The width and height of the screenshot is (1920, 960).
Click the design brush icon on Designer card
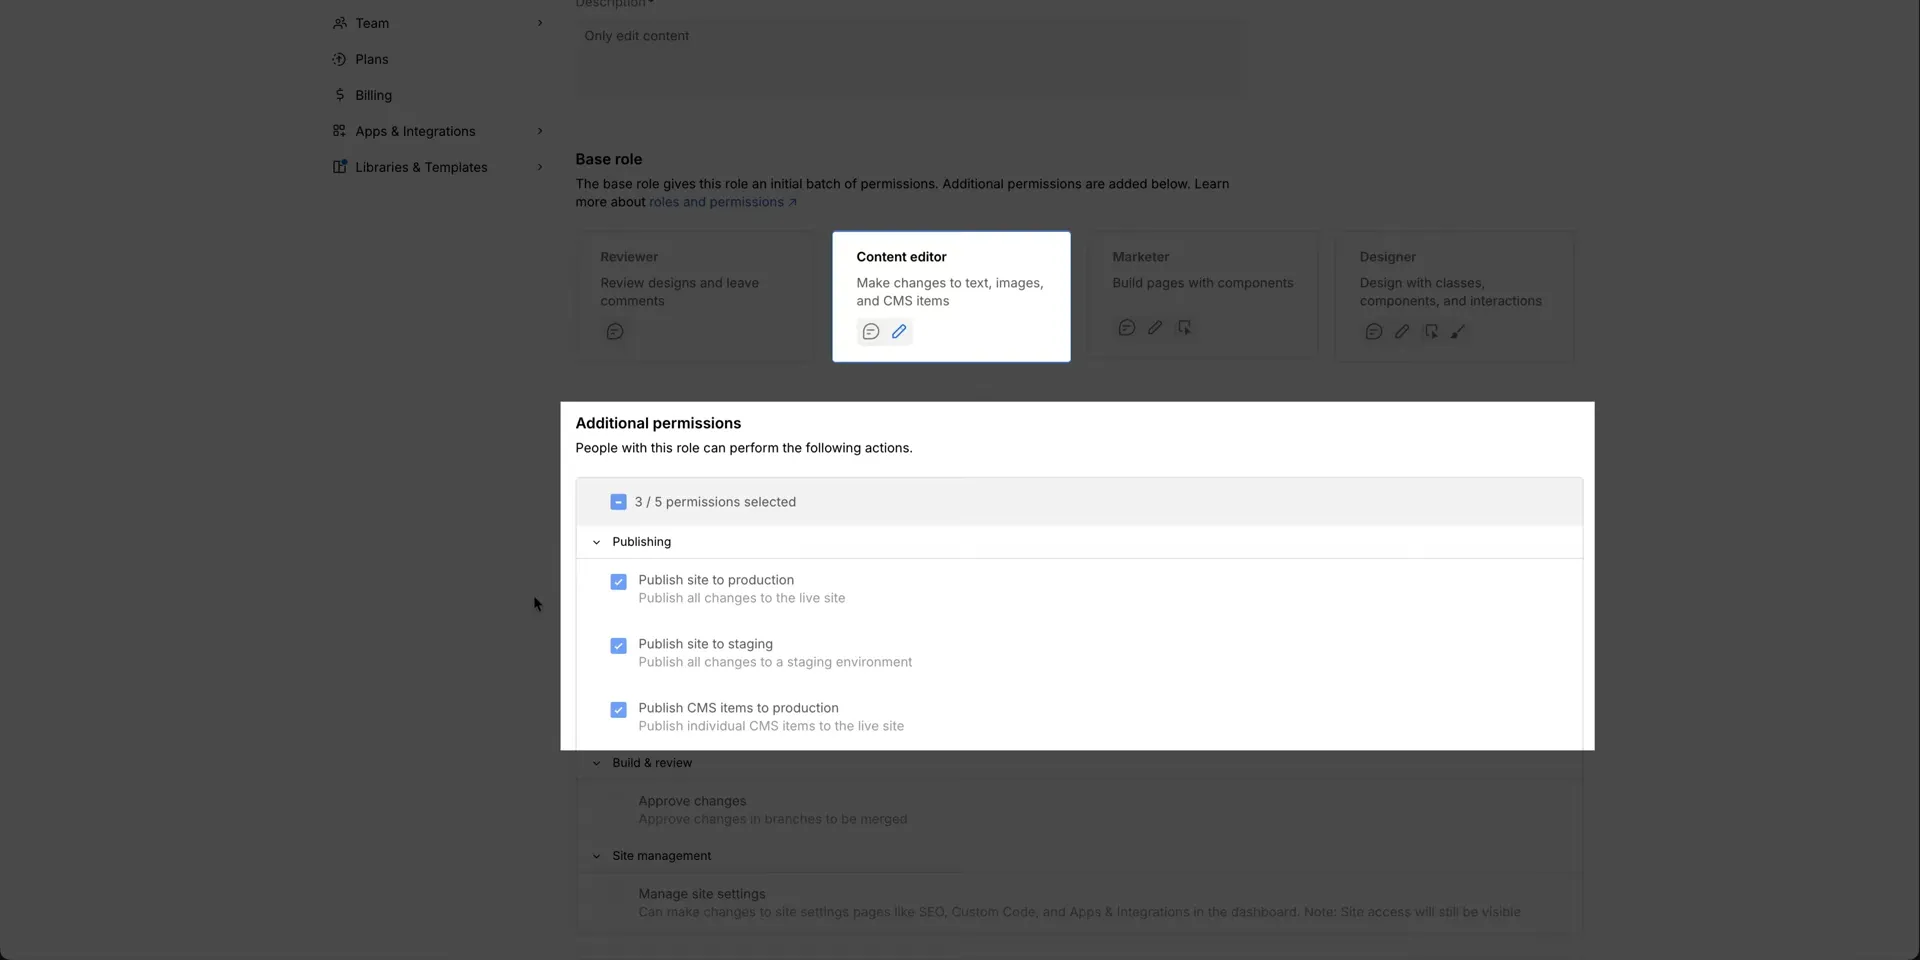(1459, 332)
